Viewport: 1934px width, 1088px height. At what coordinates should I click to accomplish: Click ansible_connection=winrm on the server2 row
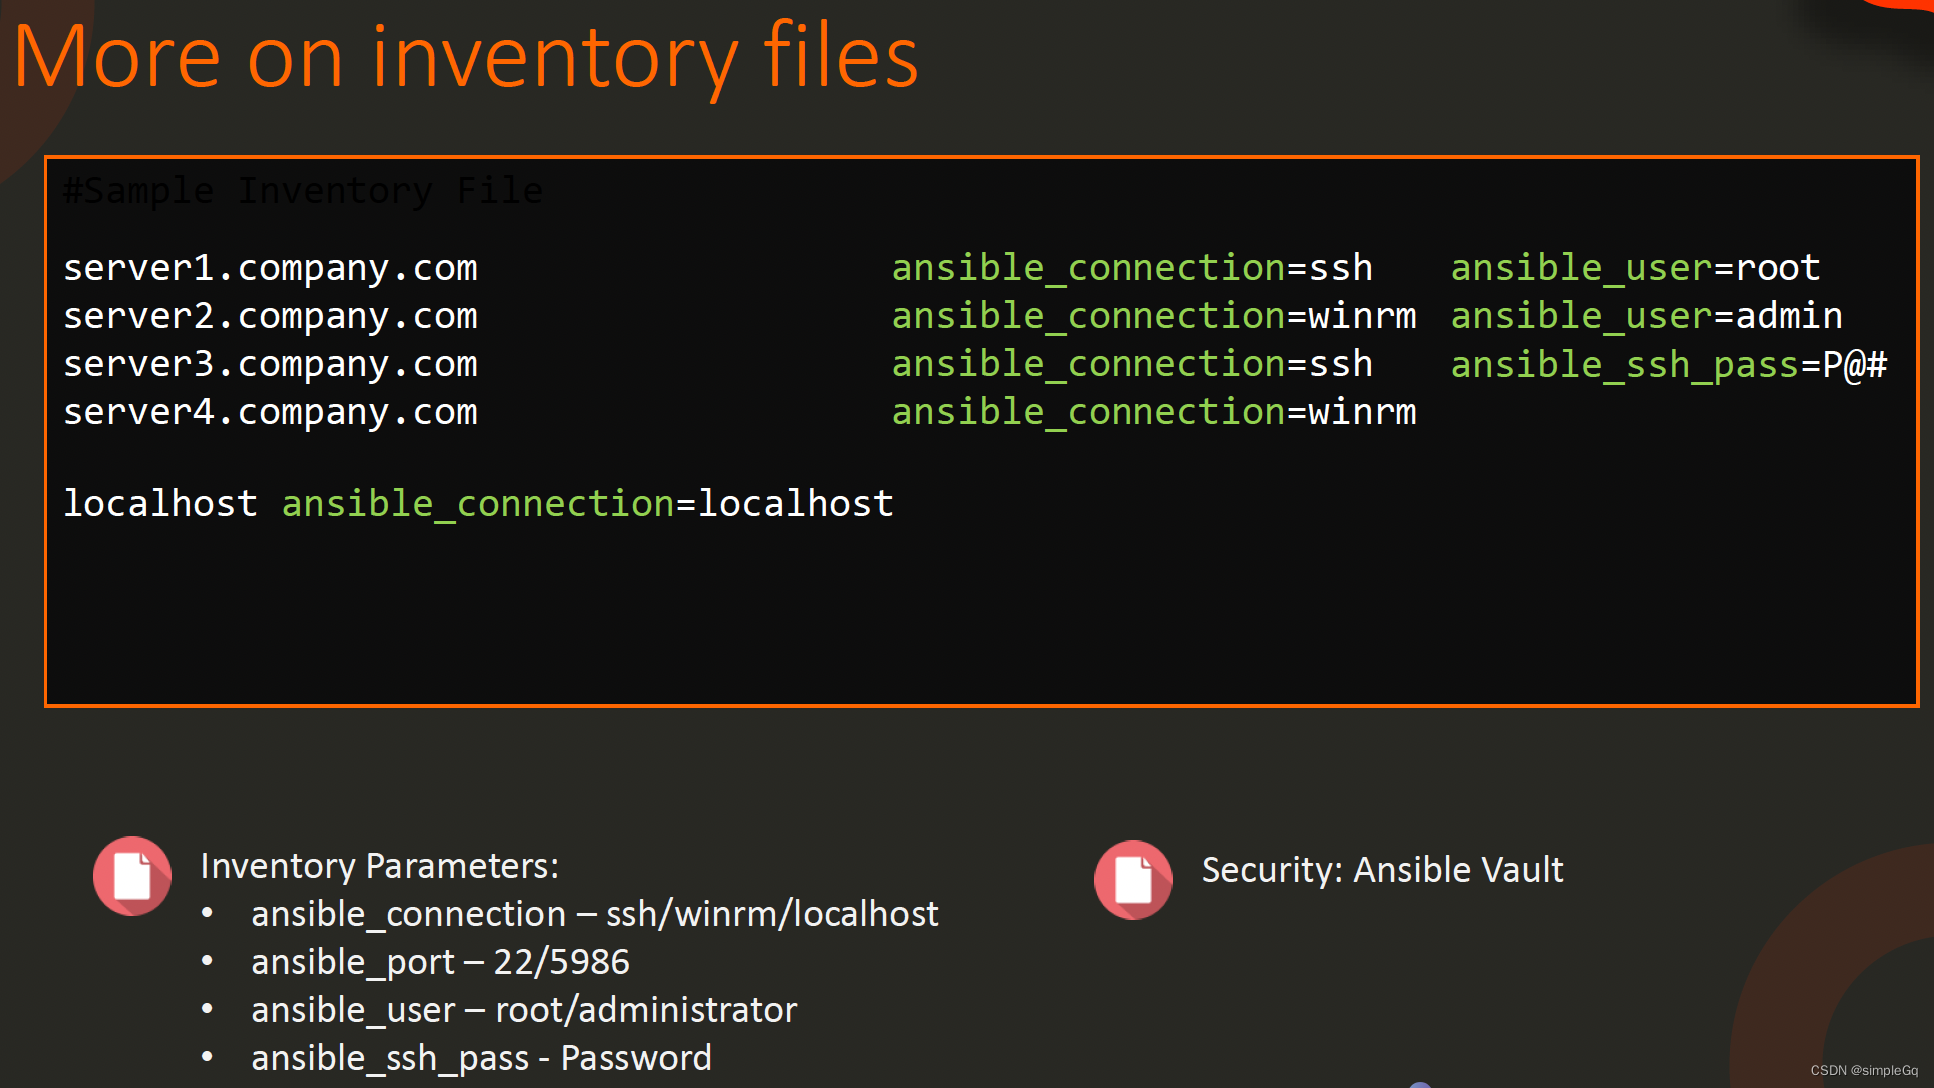(1154, 316)
